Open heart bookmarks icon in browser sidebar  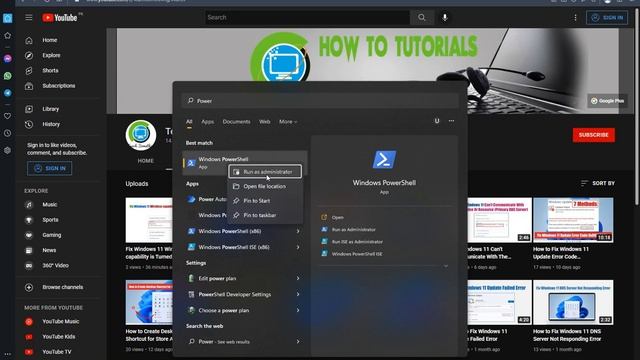coord(7,116)
